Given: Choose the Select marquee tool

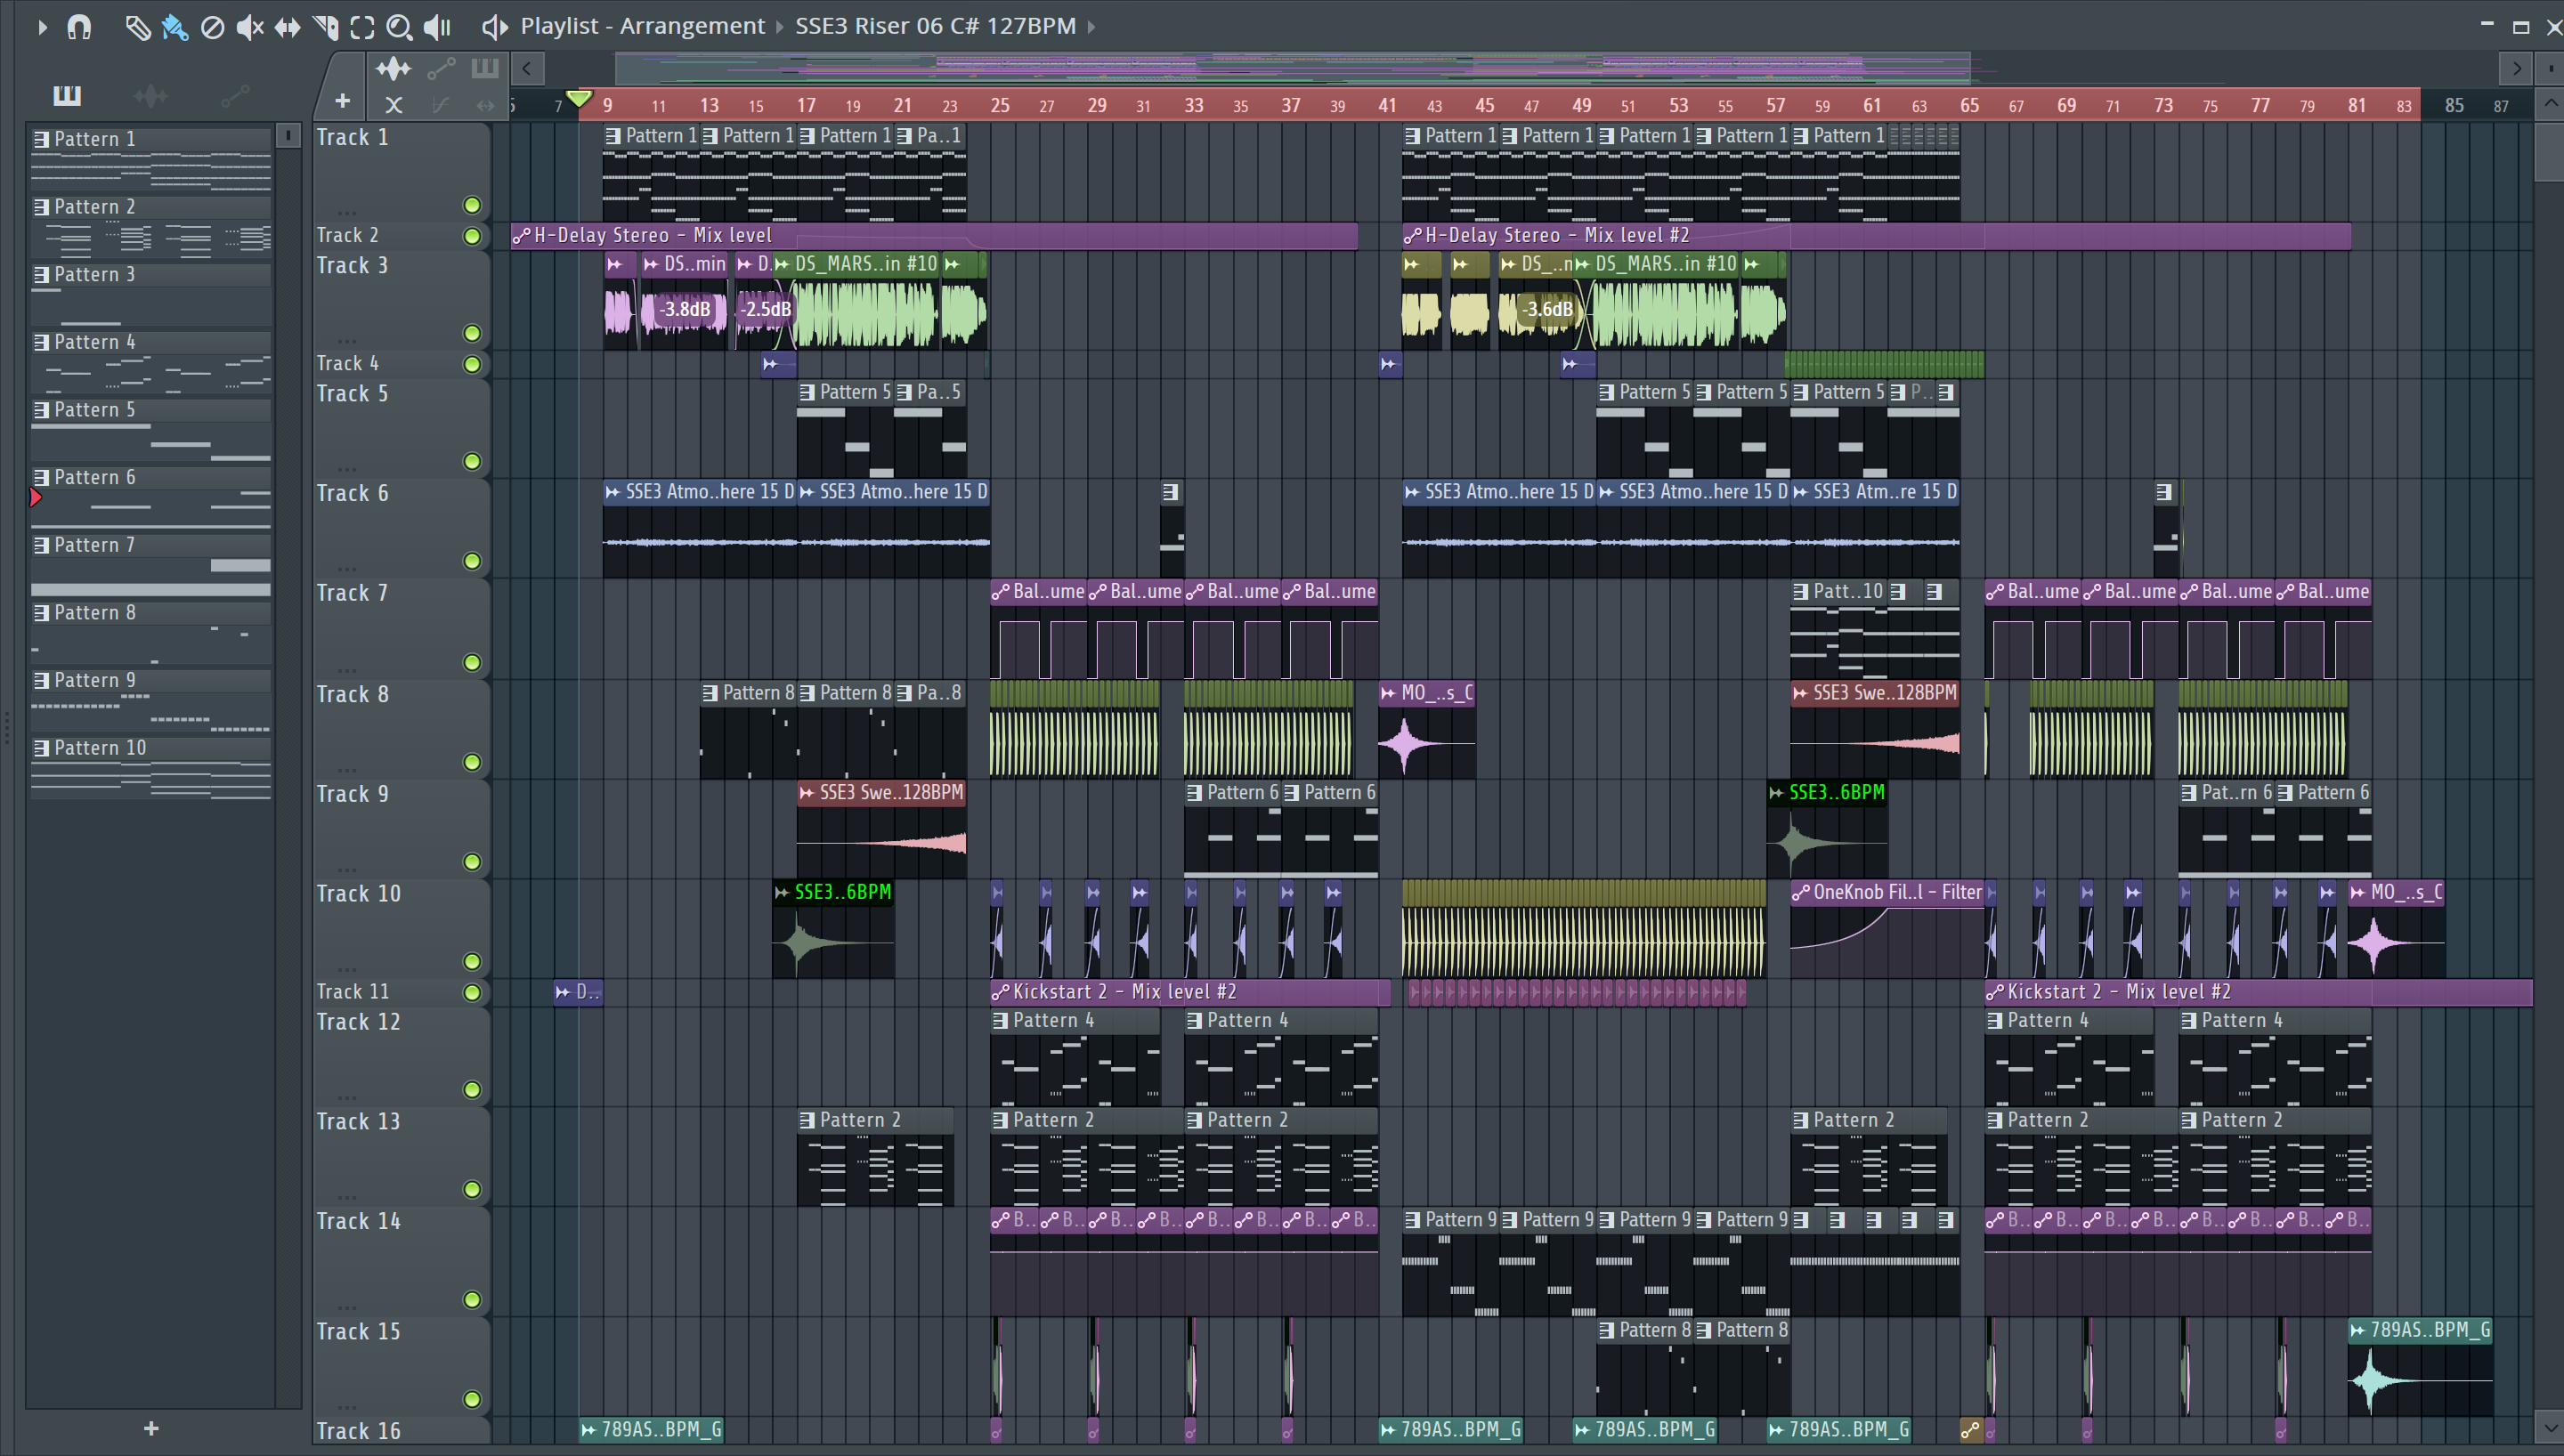Looking at the screenshot, I should [x=362, y=27].
